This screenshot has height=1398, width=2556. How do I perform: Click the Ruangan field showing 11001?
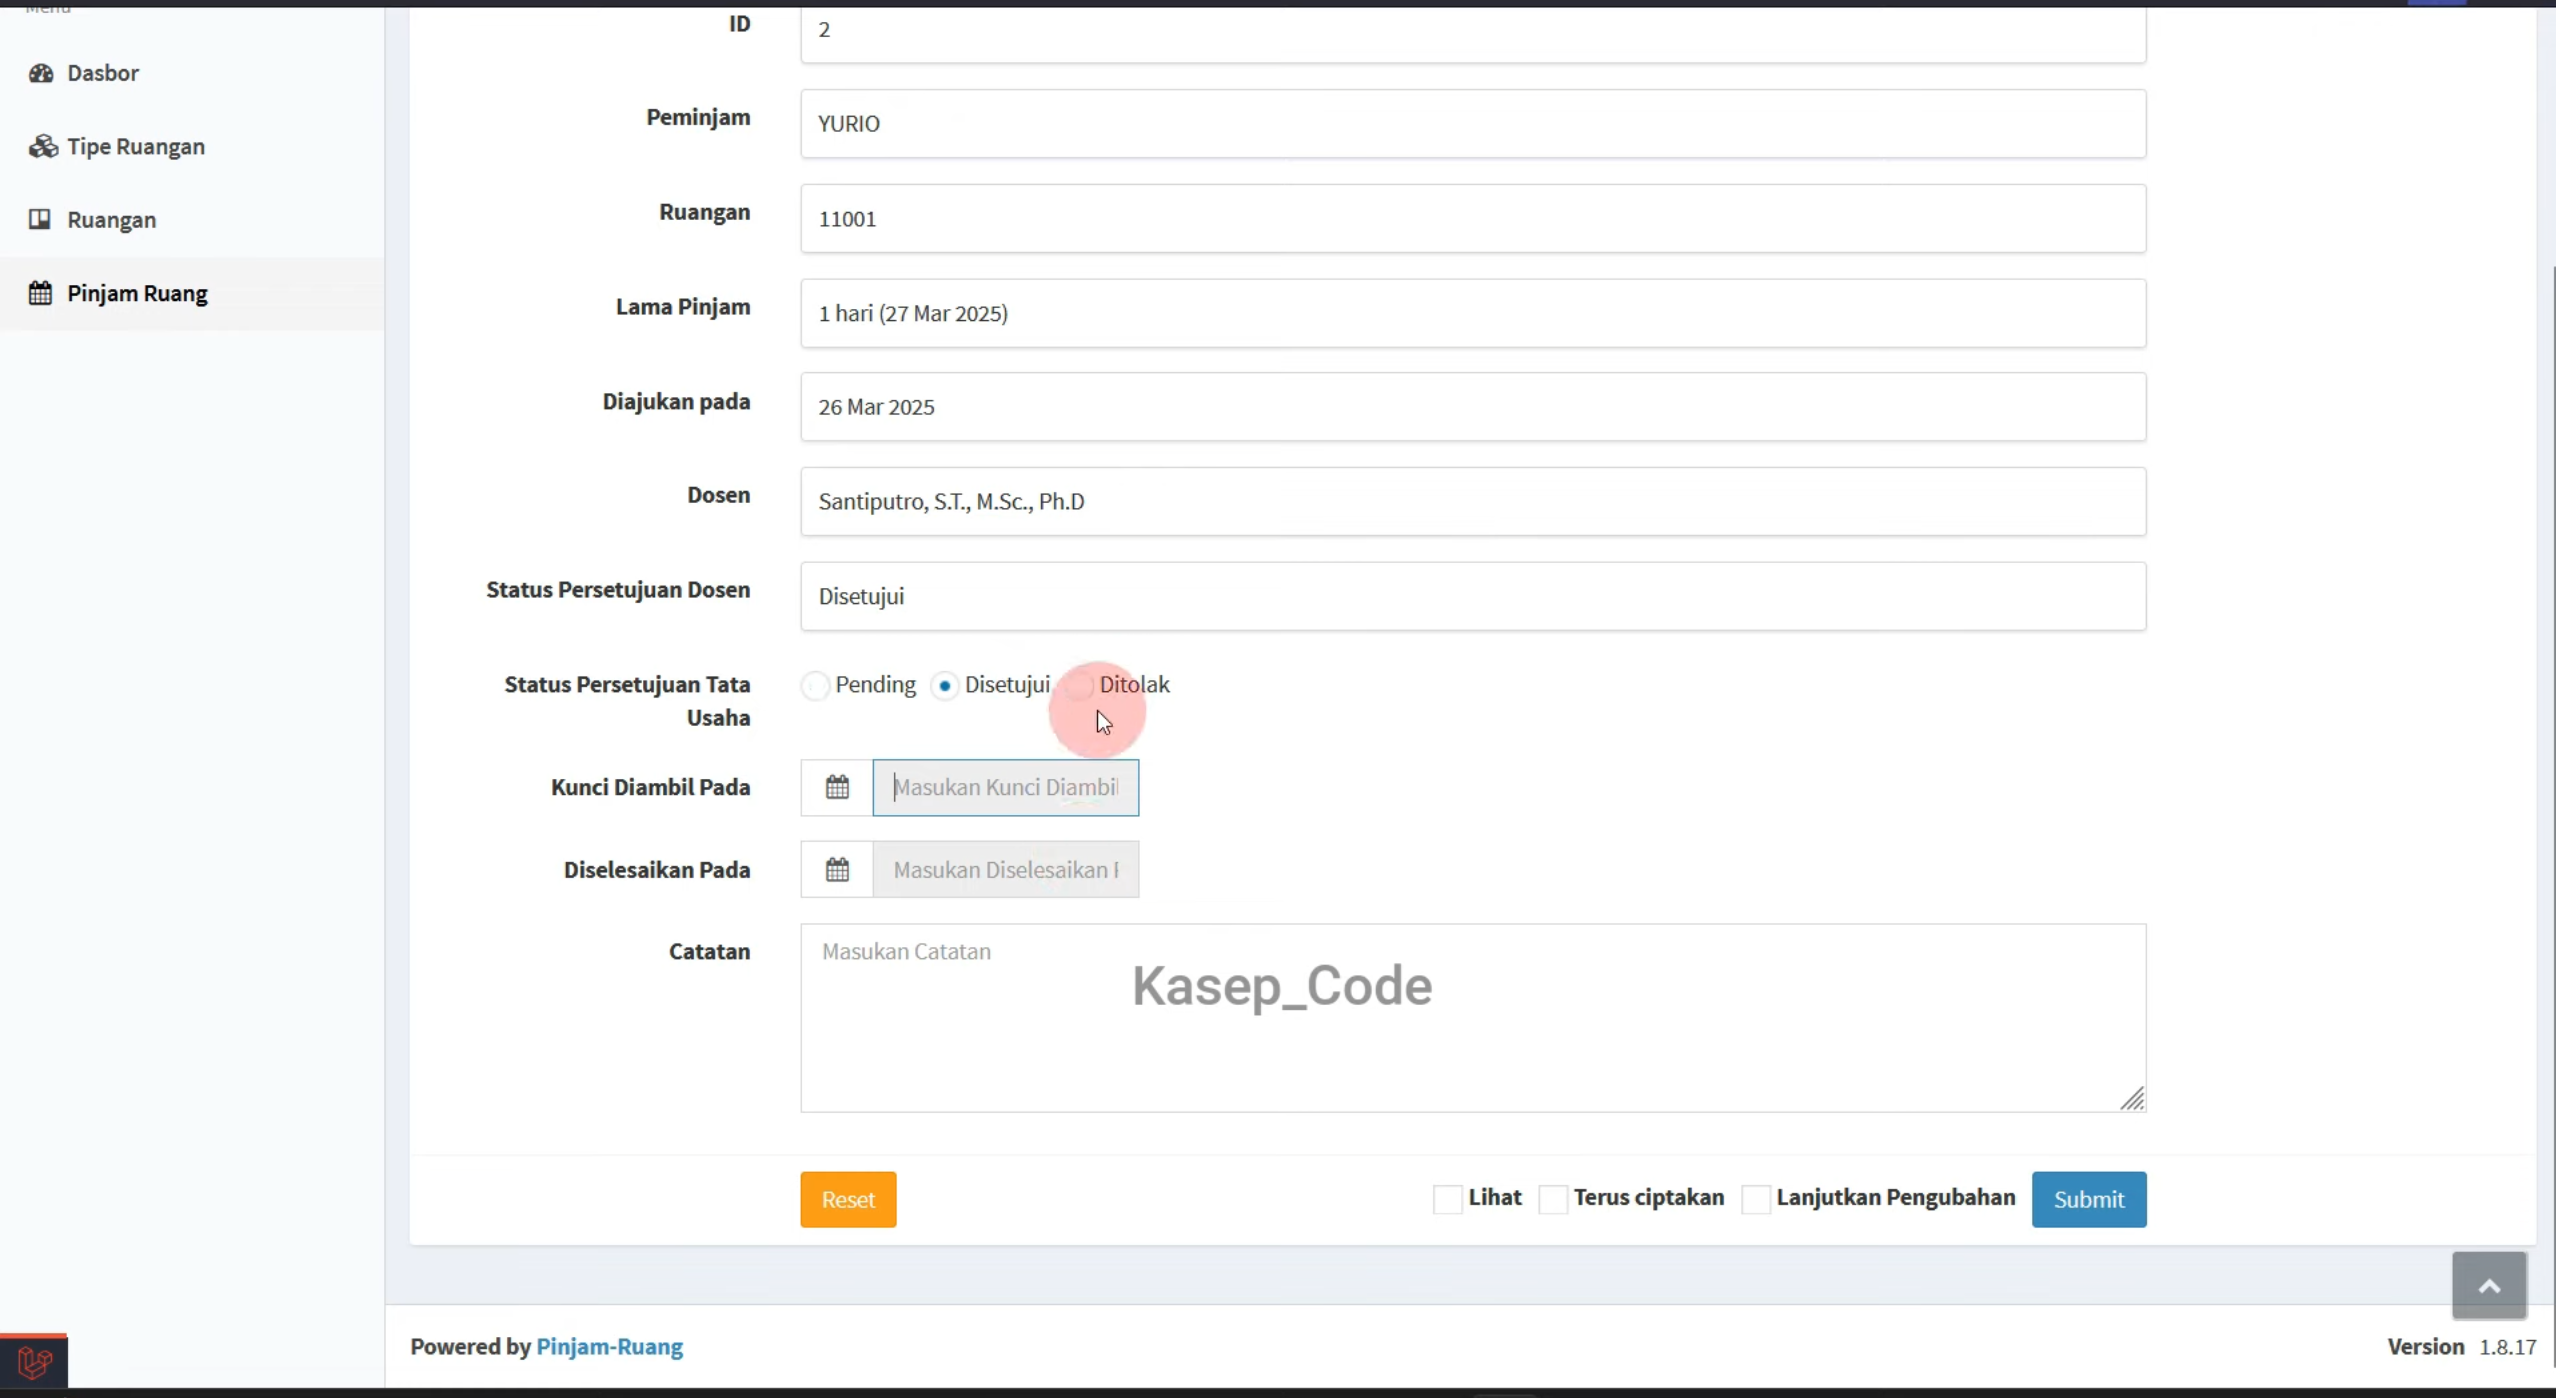coord(1473,218)
